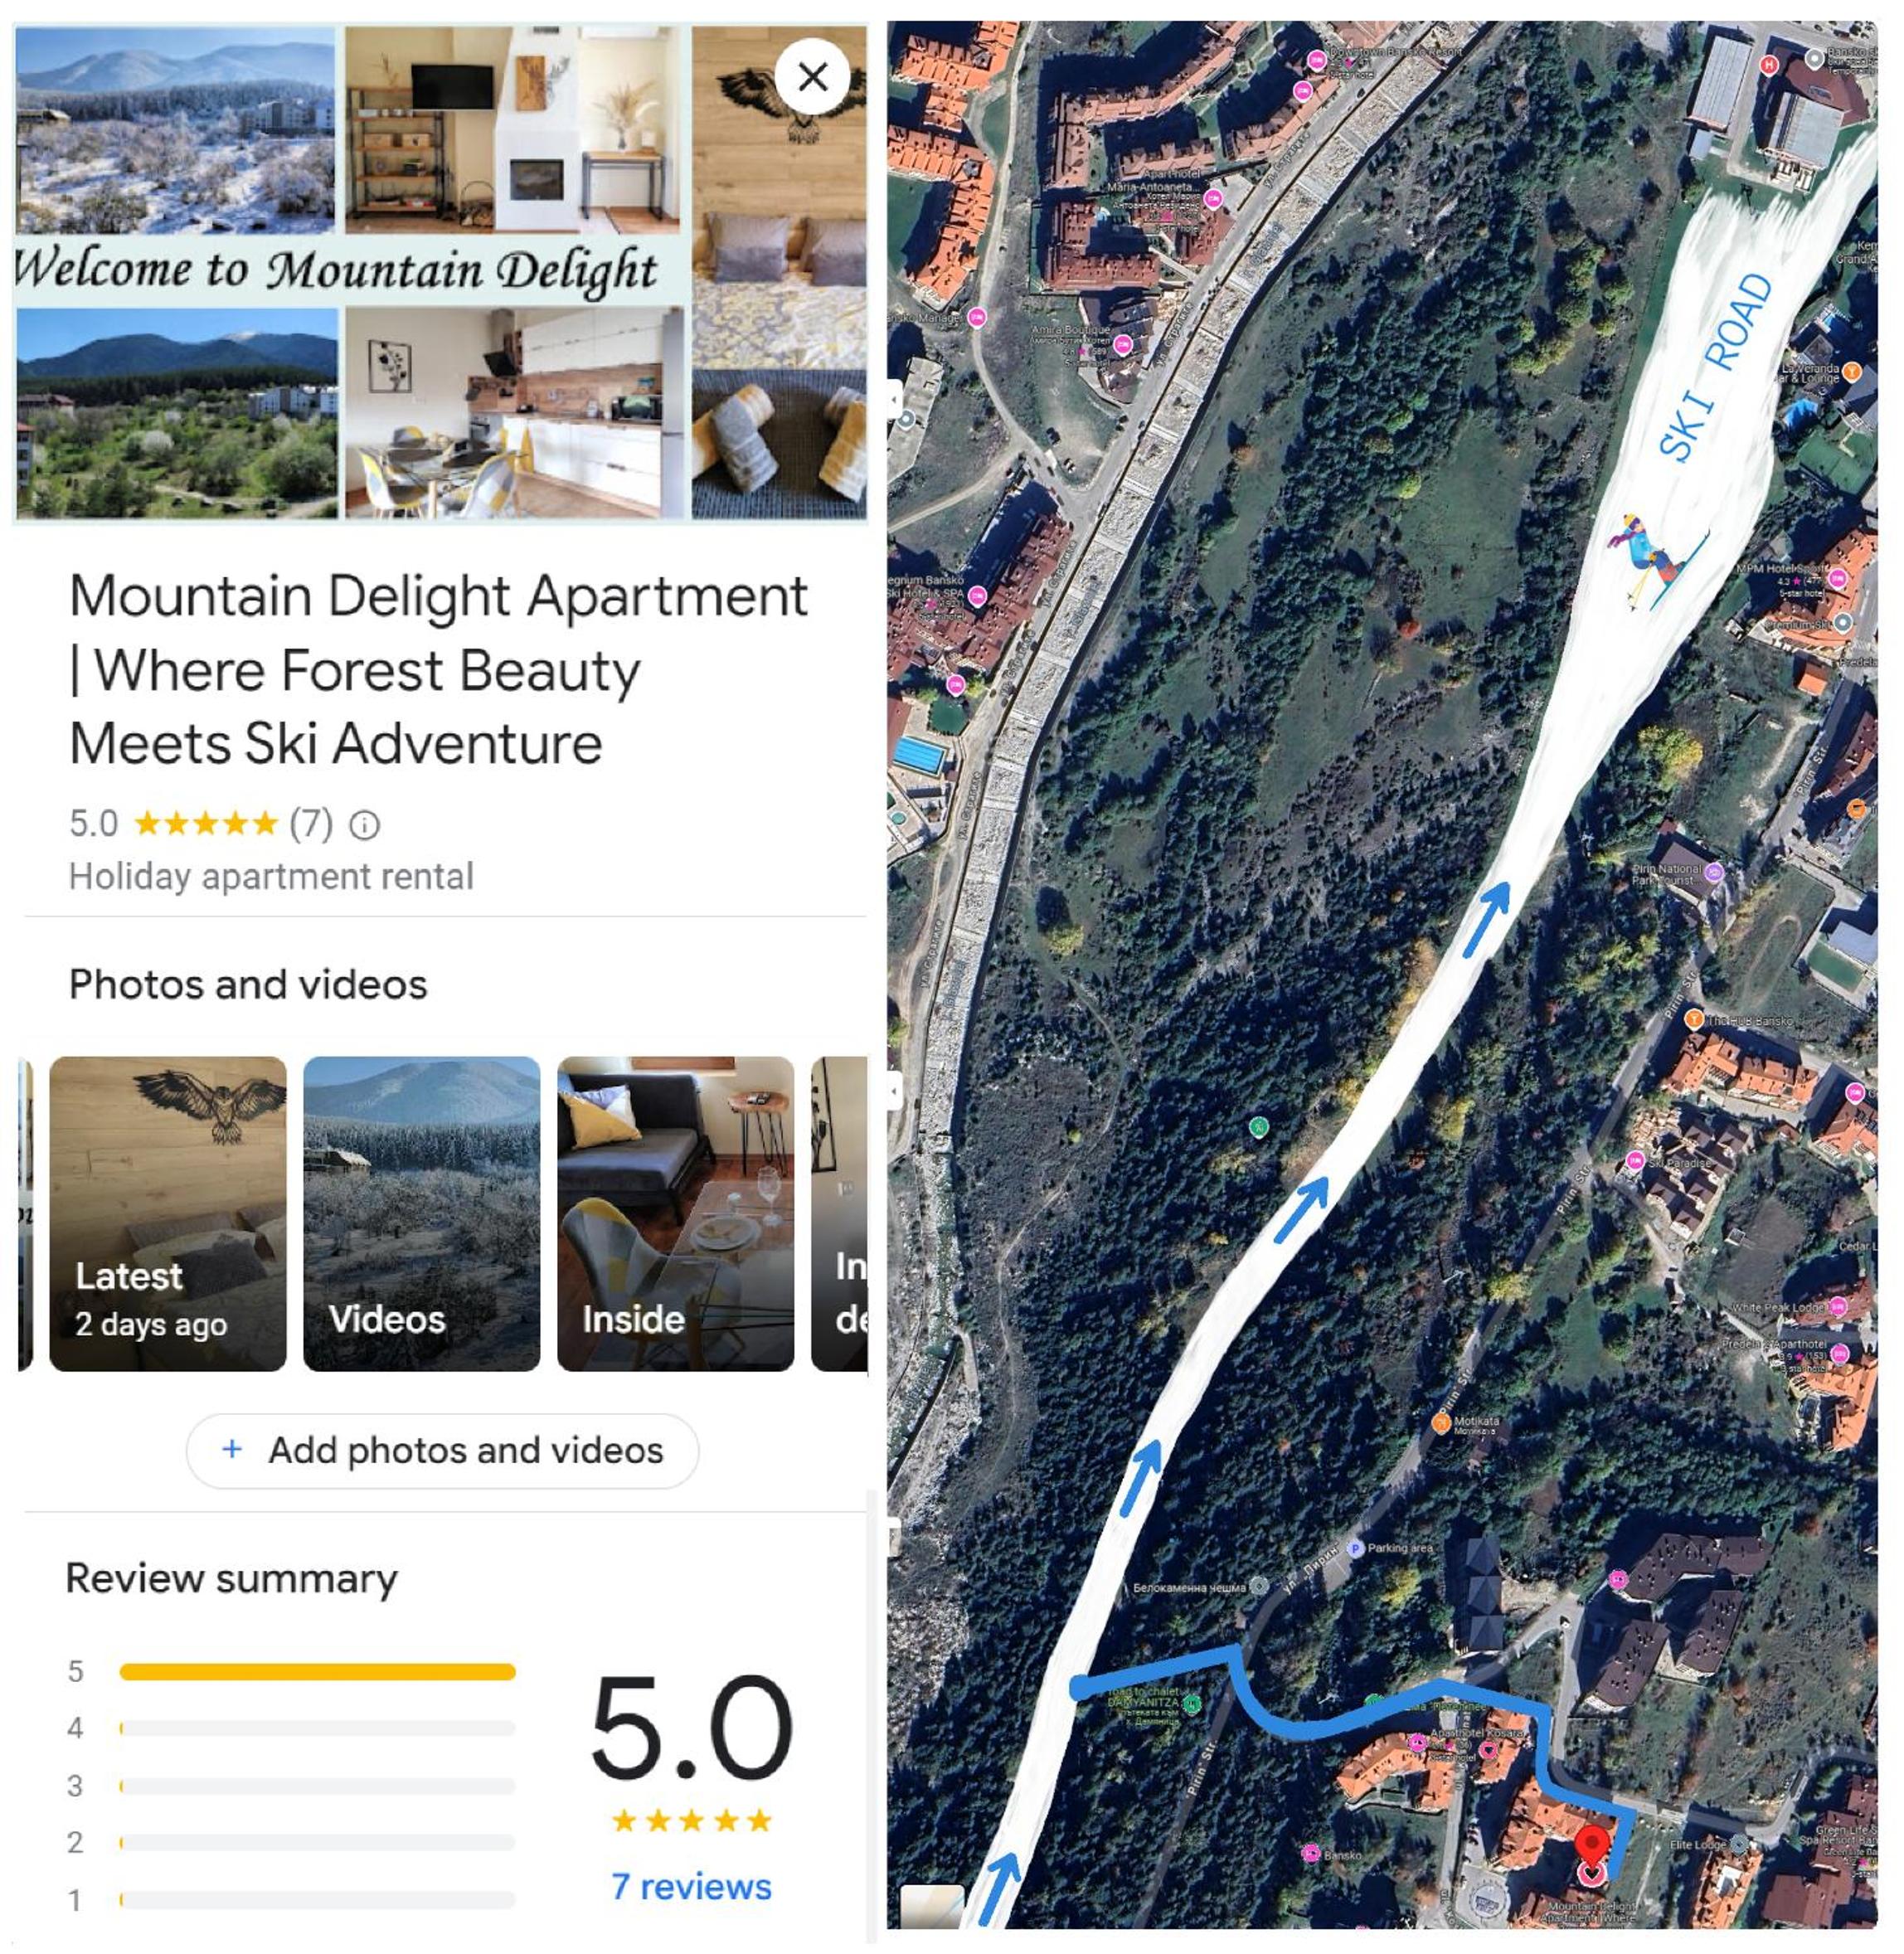Click the Predela 2 Aparthotel marker
The width and height of the screenshot is (1904, 1954).
point(1840,1354)
